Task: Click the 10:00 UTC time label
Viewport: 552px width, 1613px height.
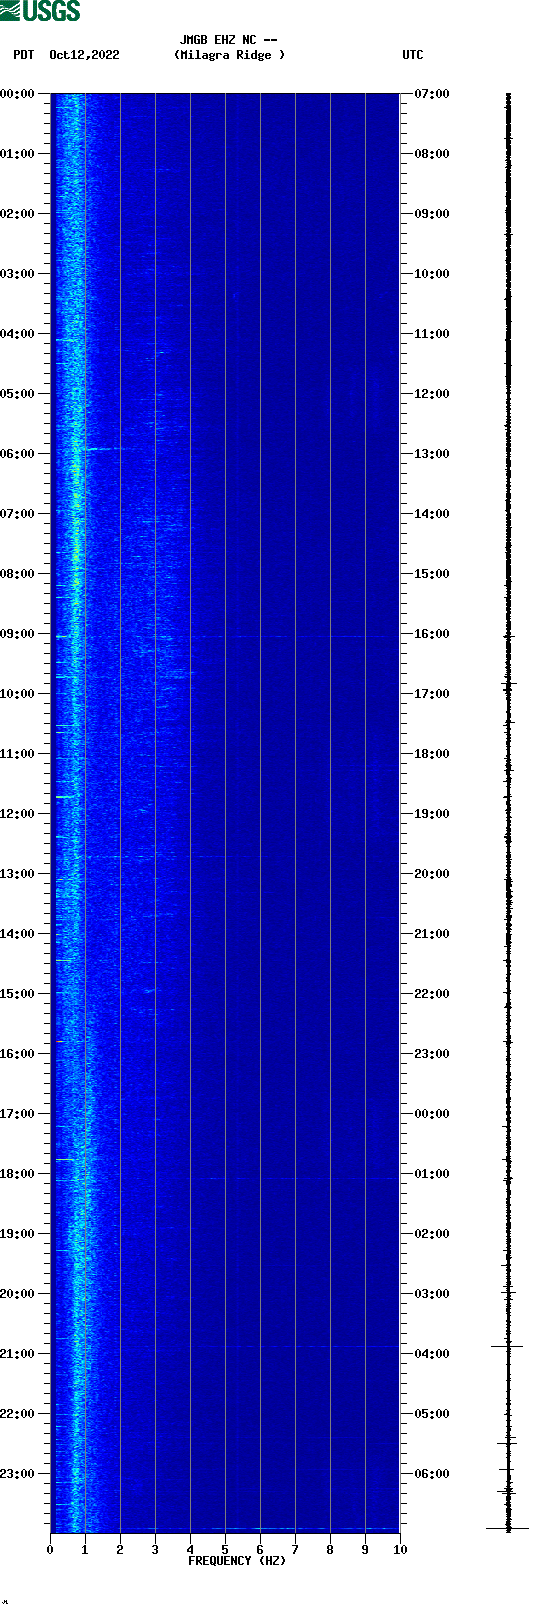Action: [x=432, y=274]
